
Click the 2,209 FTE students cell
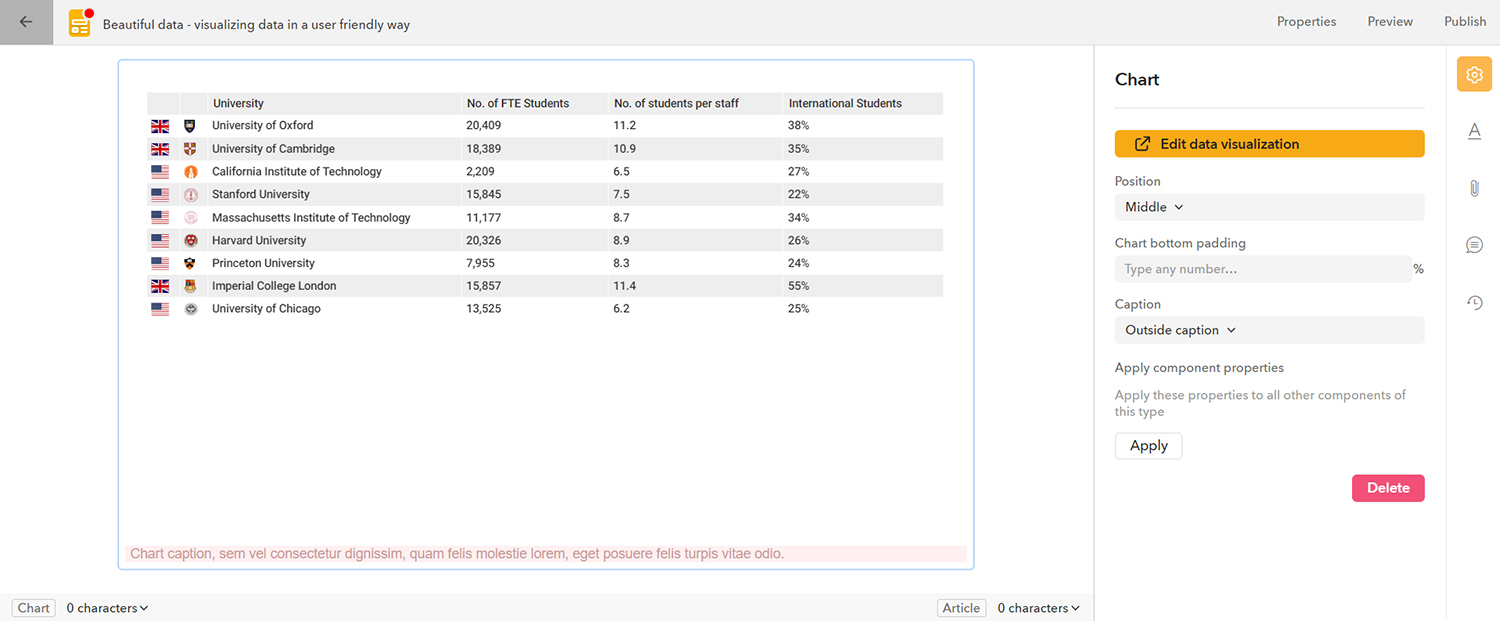click(480, 172)
